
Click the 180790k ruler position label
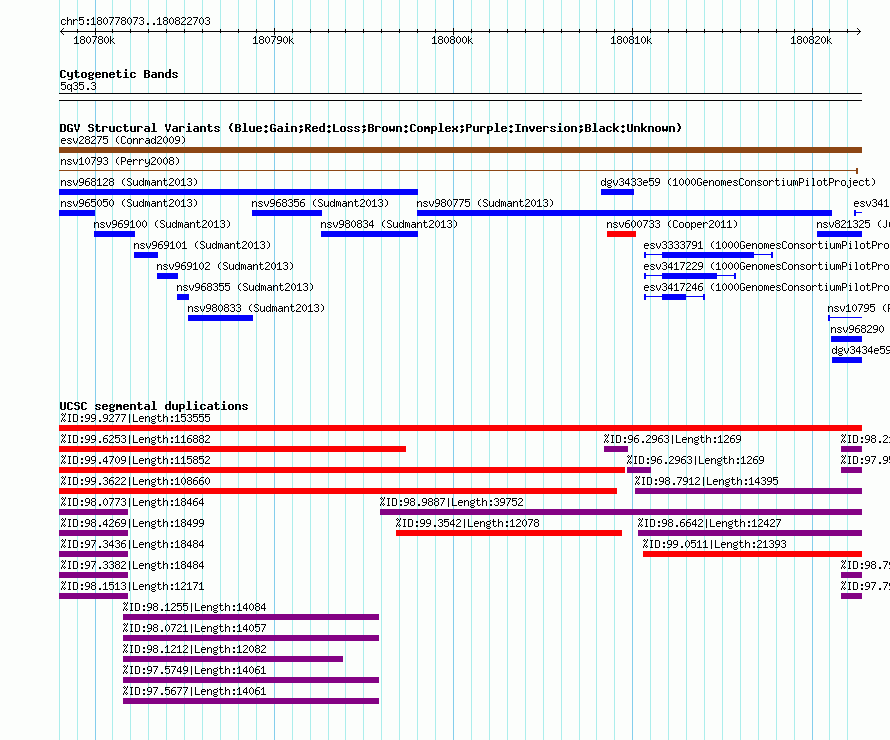tap(273, 40)
